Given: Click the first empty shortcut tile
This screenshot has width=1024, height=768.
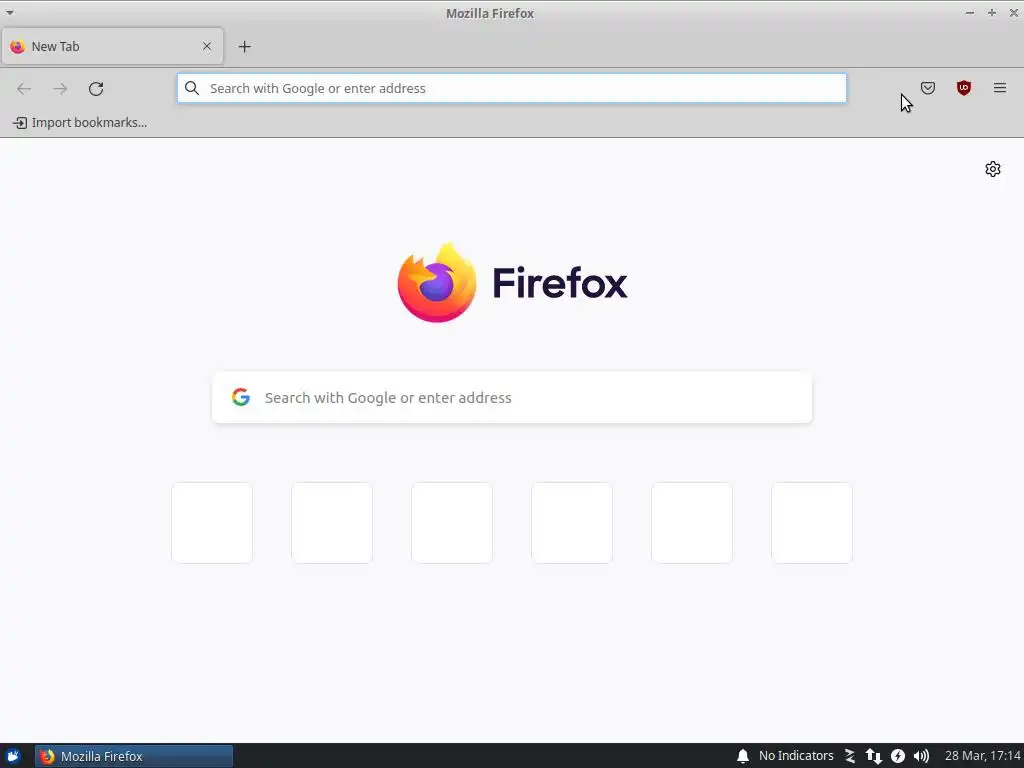Looking at the screenshot, I should click(212, 522).
